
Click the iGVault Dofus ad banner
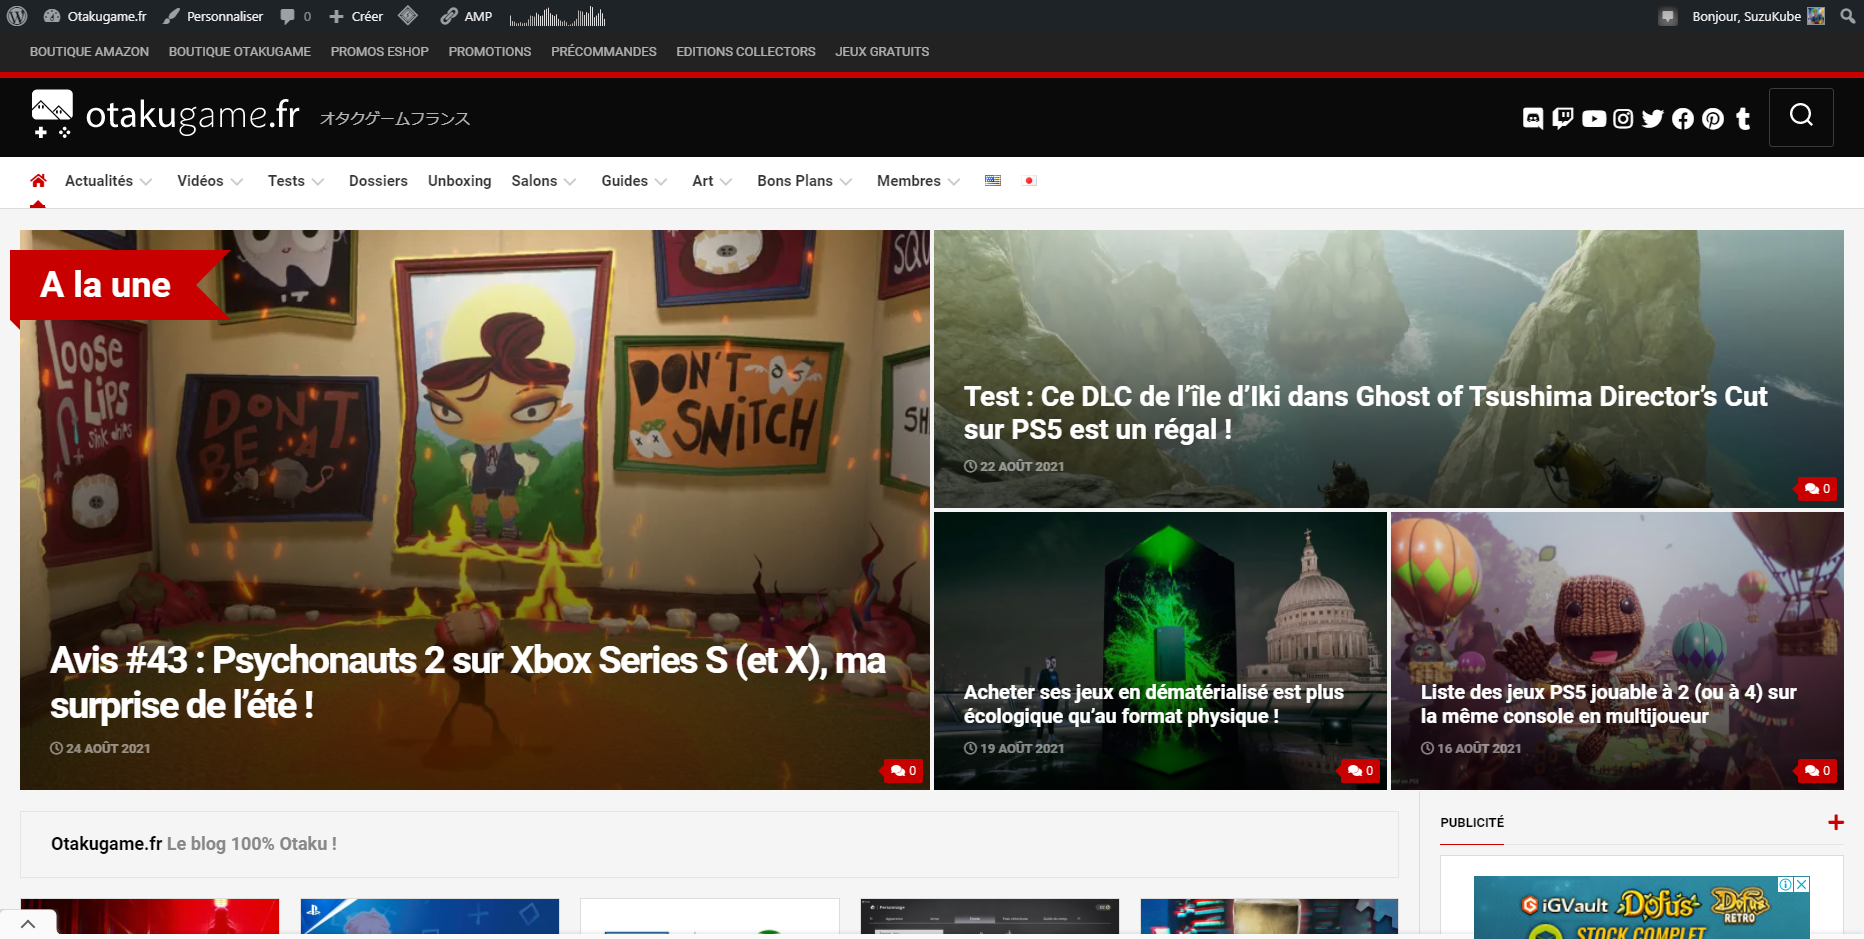click(x=1641, y=908)
